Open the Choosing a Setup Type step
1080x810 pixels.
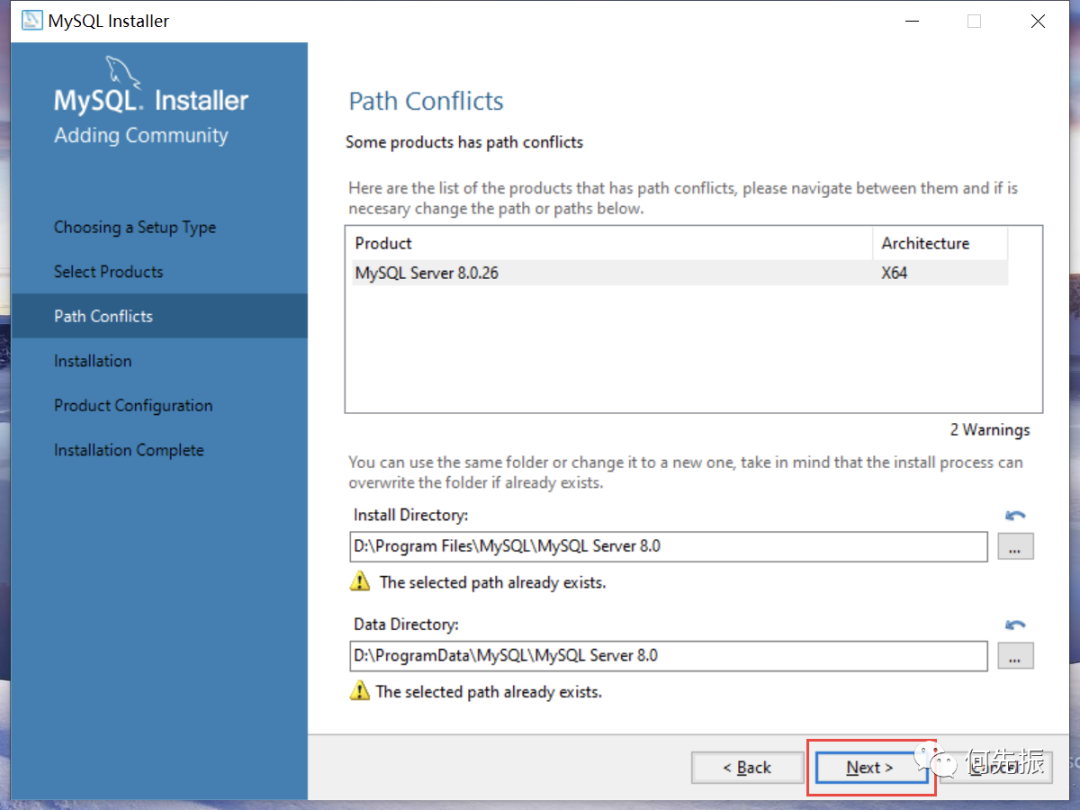[x=135, y=227]
